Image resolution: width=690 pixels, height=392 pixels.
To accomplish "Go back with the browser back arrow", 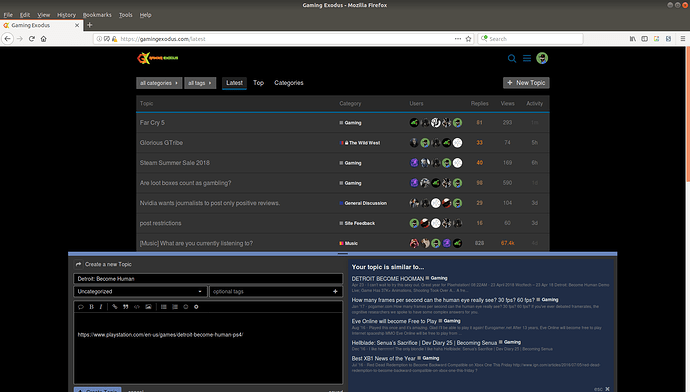I will pos(7,39).
